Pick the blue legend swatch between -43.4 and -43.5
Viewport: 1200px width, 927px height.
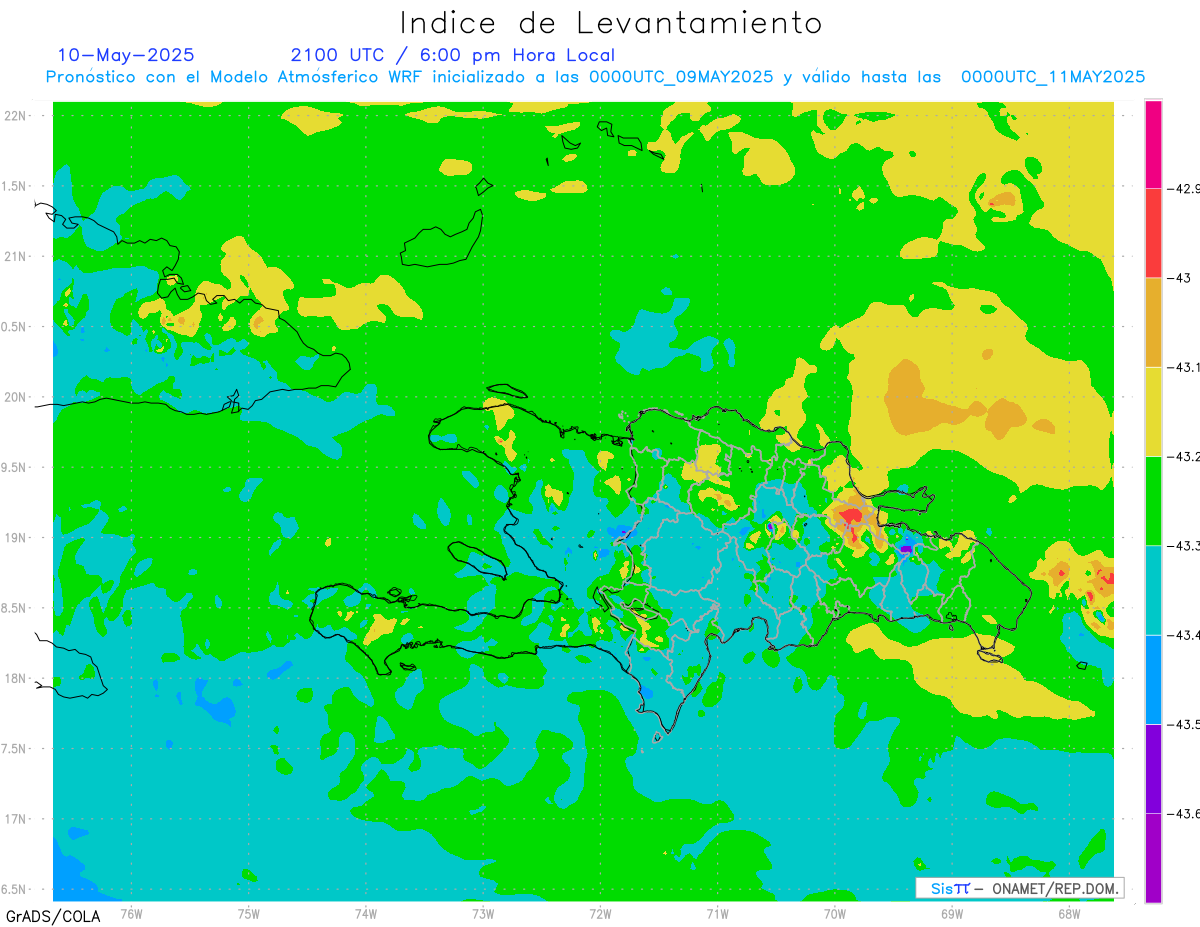(1153, 679)
